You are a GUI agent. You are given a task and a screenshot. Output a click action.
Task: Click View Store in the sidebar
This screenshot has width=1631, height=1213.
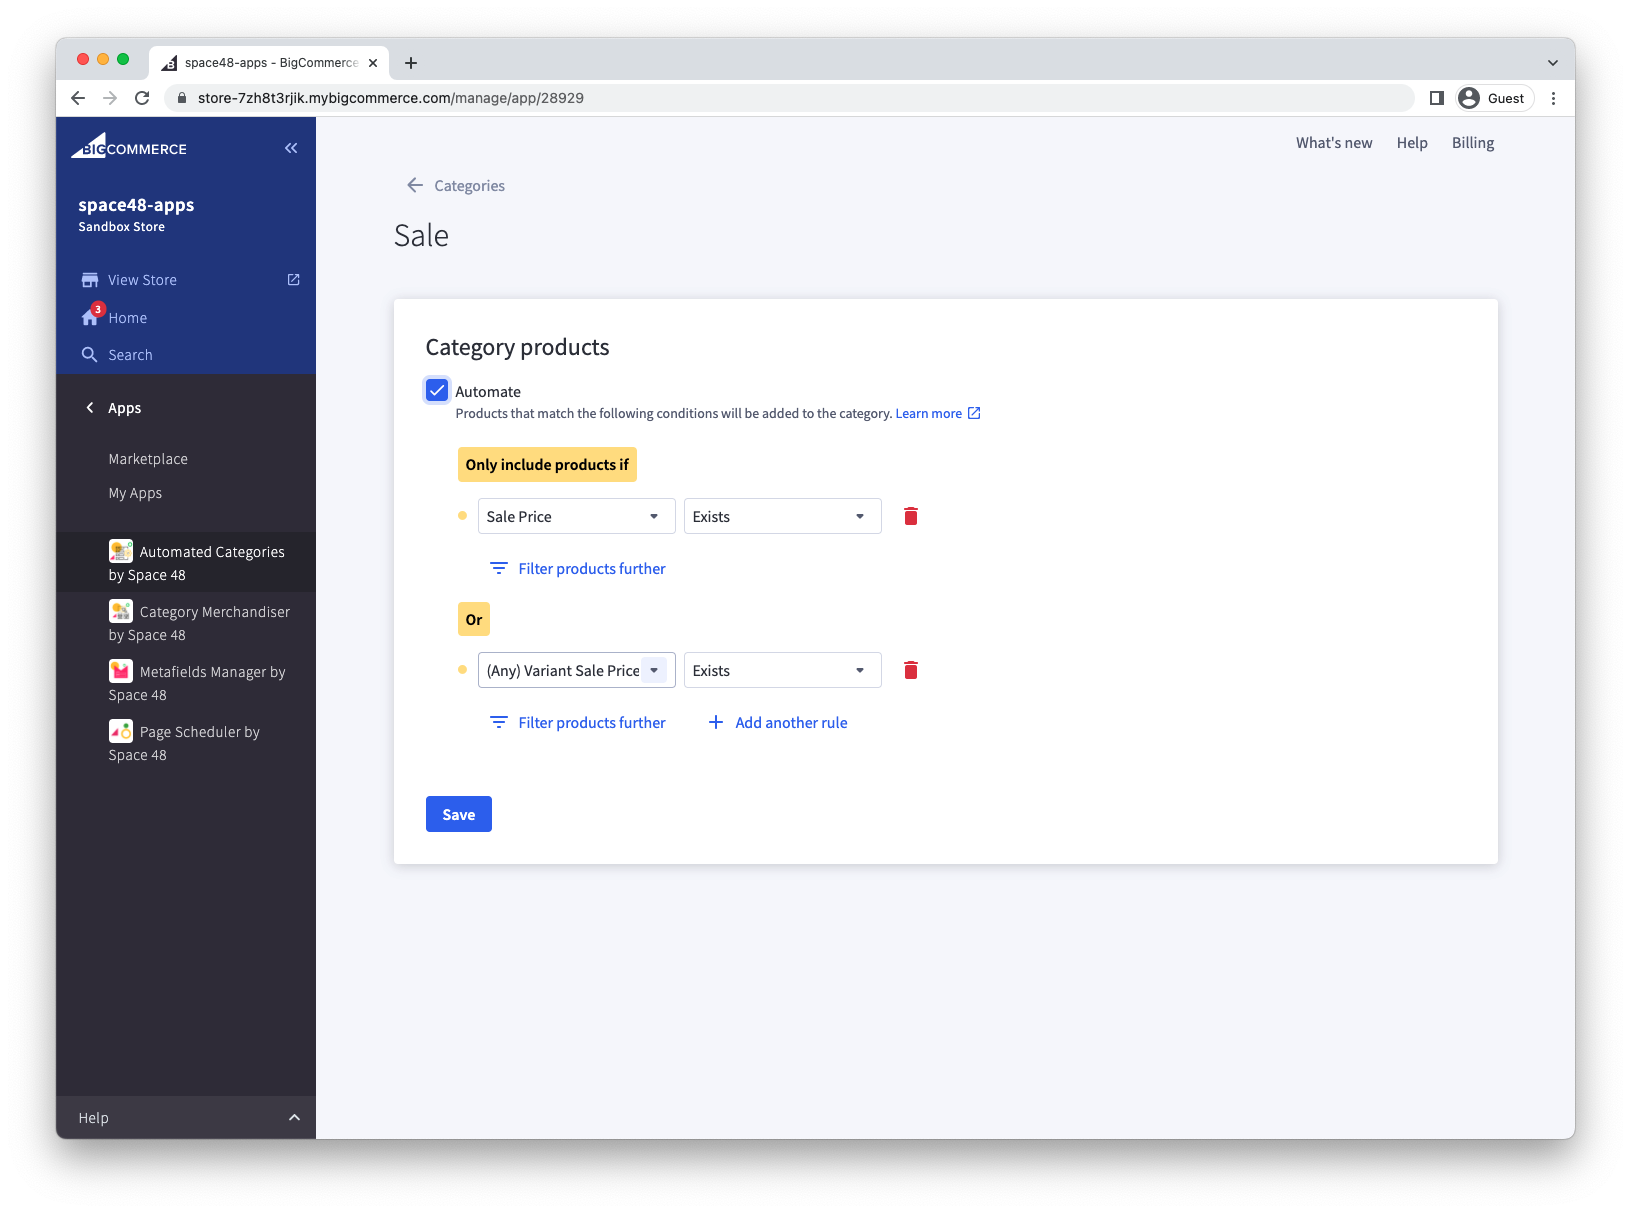[142, 280]
